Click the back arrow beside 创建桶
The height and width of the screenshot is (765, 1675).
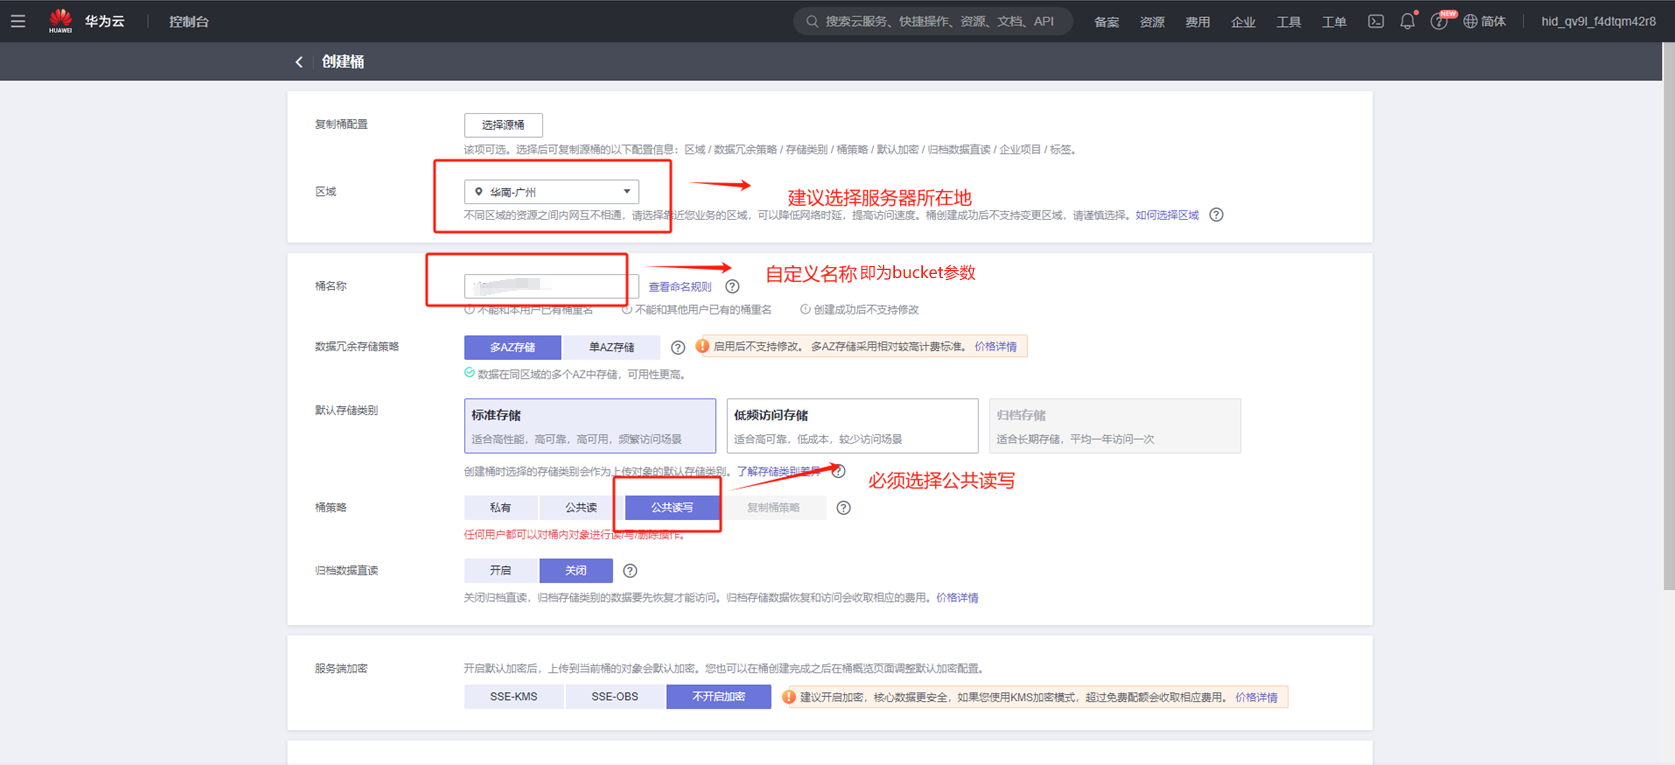tap(299, 62)
